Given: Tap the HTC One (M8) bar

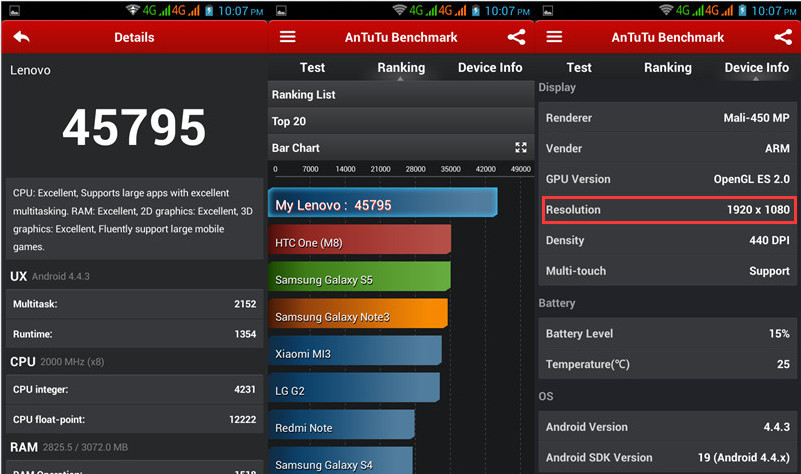Looking at the screenshot, I should tap(360, 243).
